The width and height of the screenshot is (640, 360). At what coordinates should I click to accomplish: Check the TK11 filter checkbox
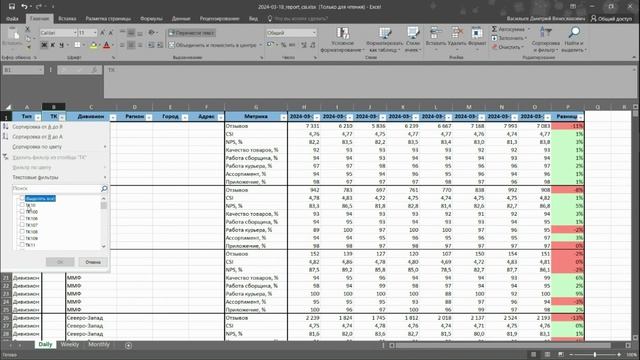(22, 244)
